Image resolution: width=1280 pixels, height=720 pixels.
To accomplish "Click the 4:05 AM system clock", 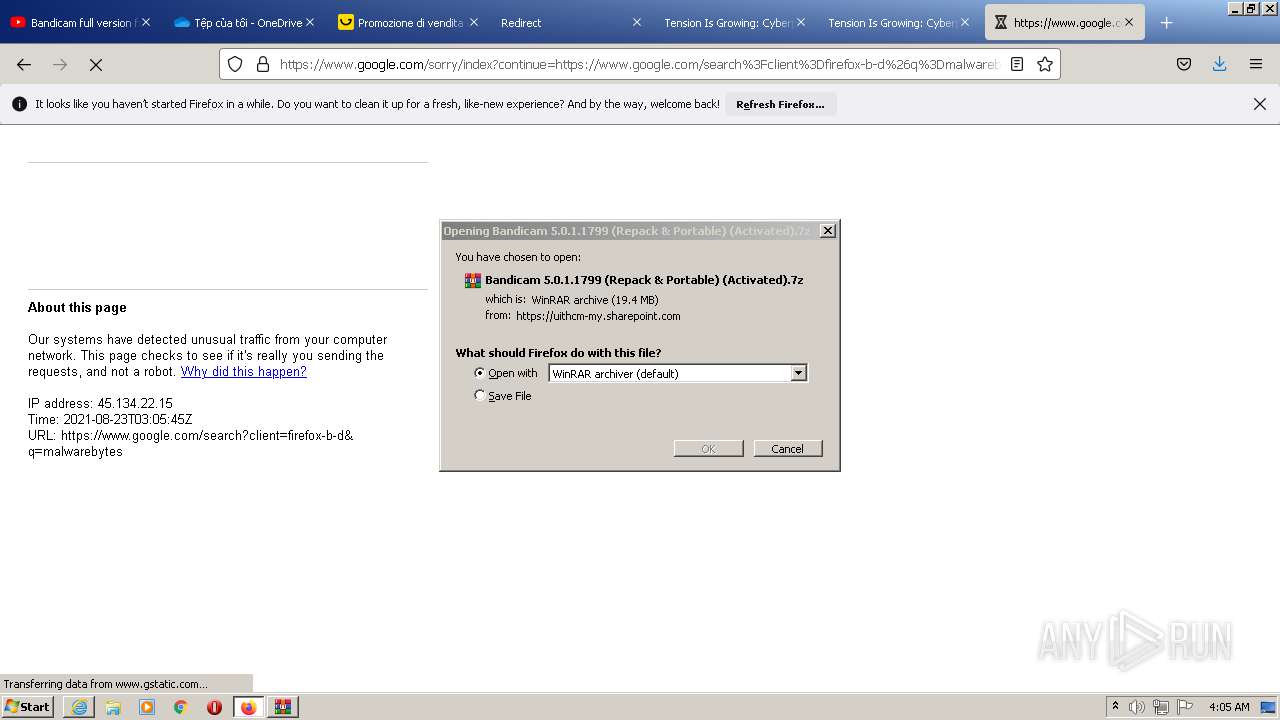I will point(1229,707).
